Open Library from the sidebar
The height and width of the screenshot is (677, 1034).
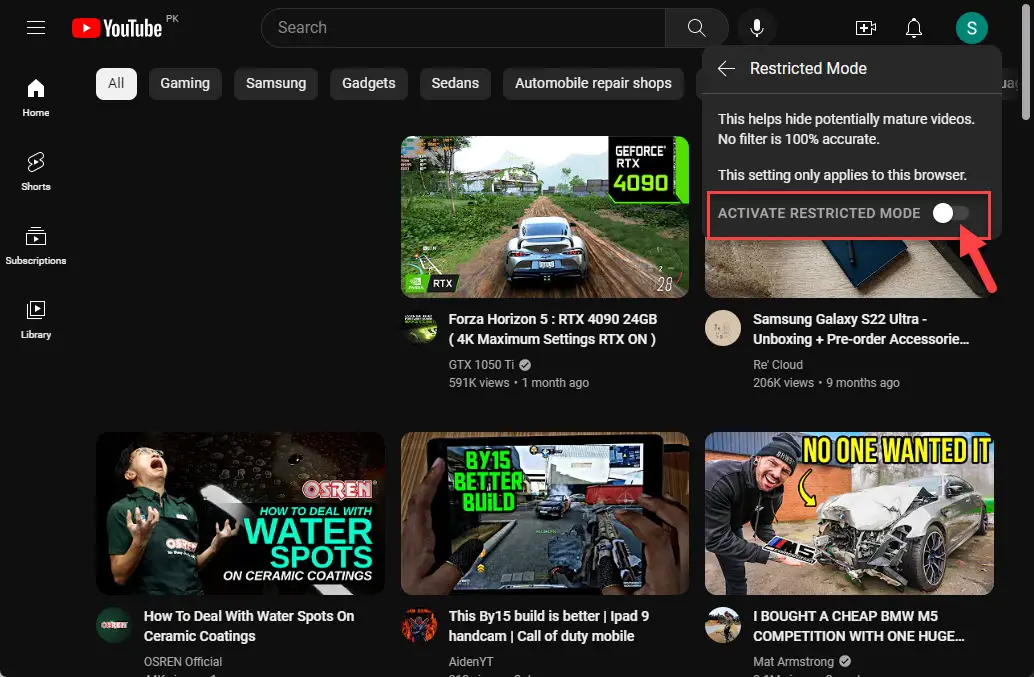pos(36,318)
